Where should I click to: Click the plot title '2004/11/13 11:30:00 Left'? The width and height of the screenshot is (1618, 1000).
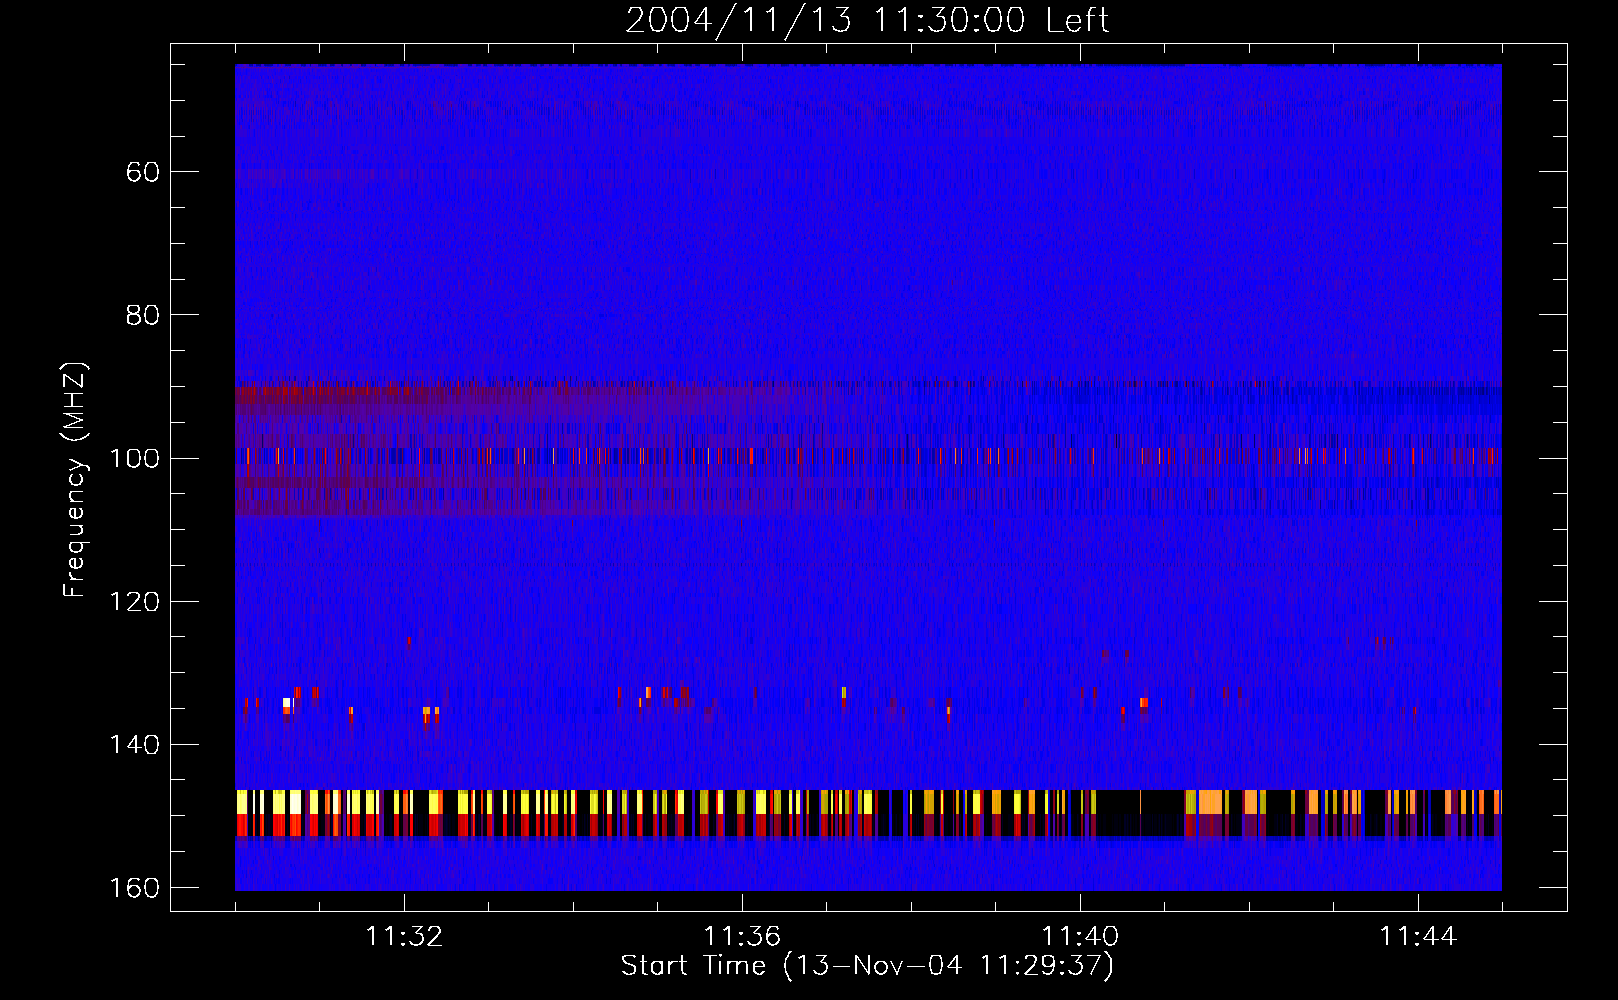867,20
